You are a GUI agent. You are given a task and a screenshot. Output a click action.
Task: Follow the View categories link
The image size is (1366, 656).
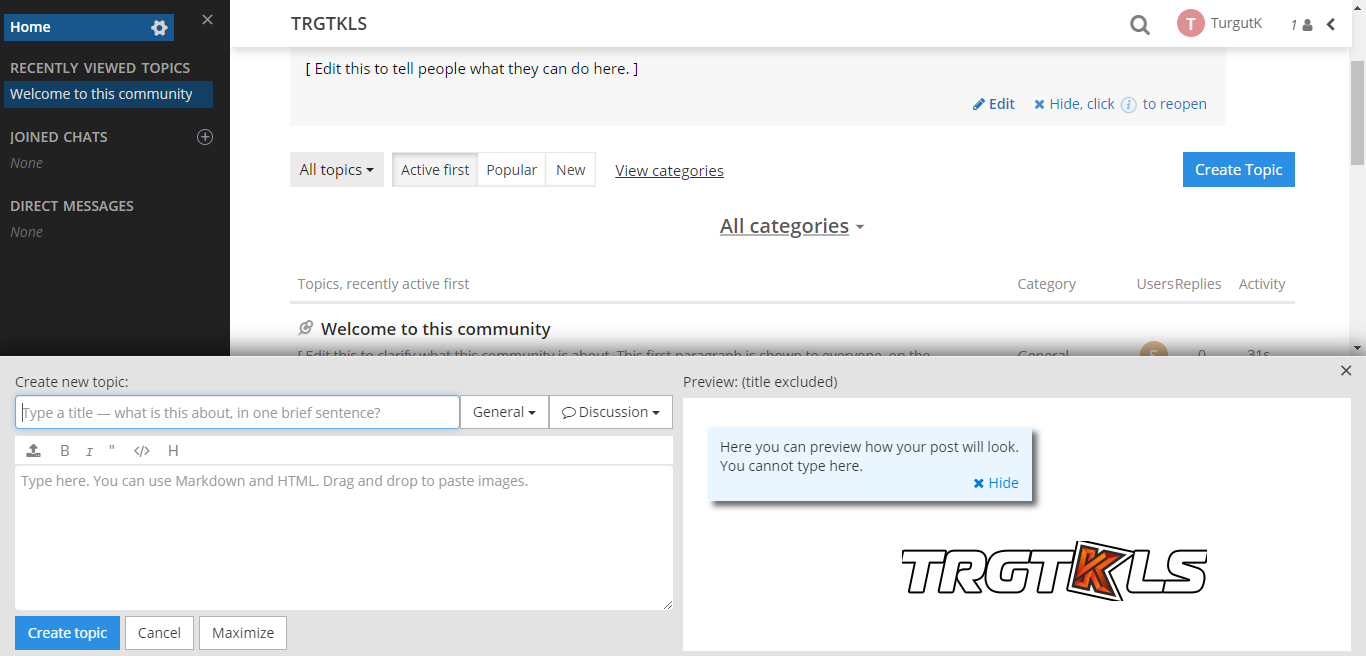tap(669, 171)
